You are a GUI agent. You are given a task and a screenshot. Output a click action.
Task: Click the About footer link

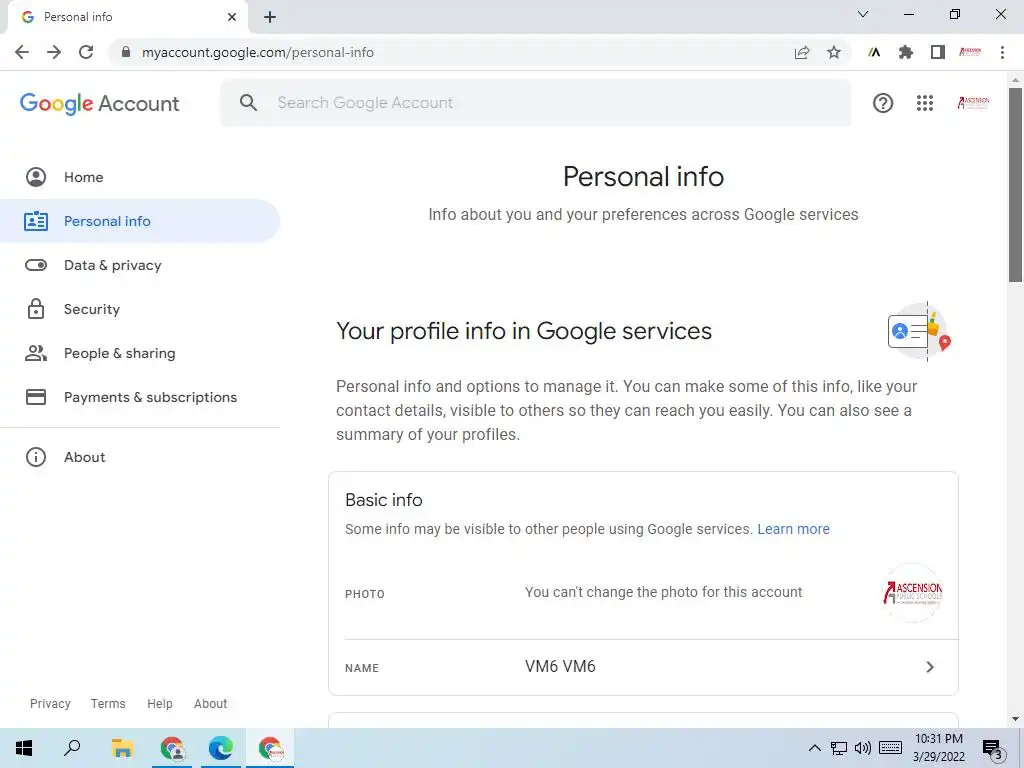(210, 703)
